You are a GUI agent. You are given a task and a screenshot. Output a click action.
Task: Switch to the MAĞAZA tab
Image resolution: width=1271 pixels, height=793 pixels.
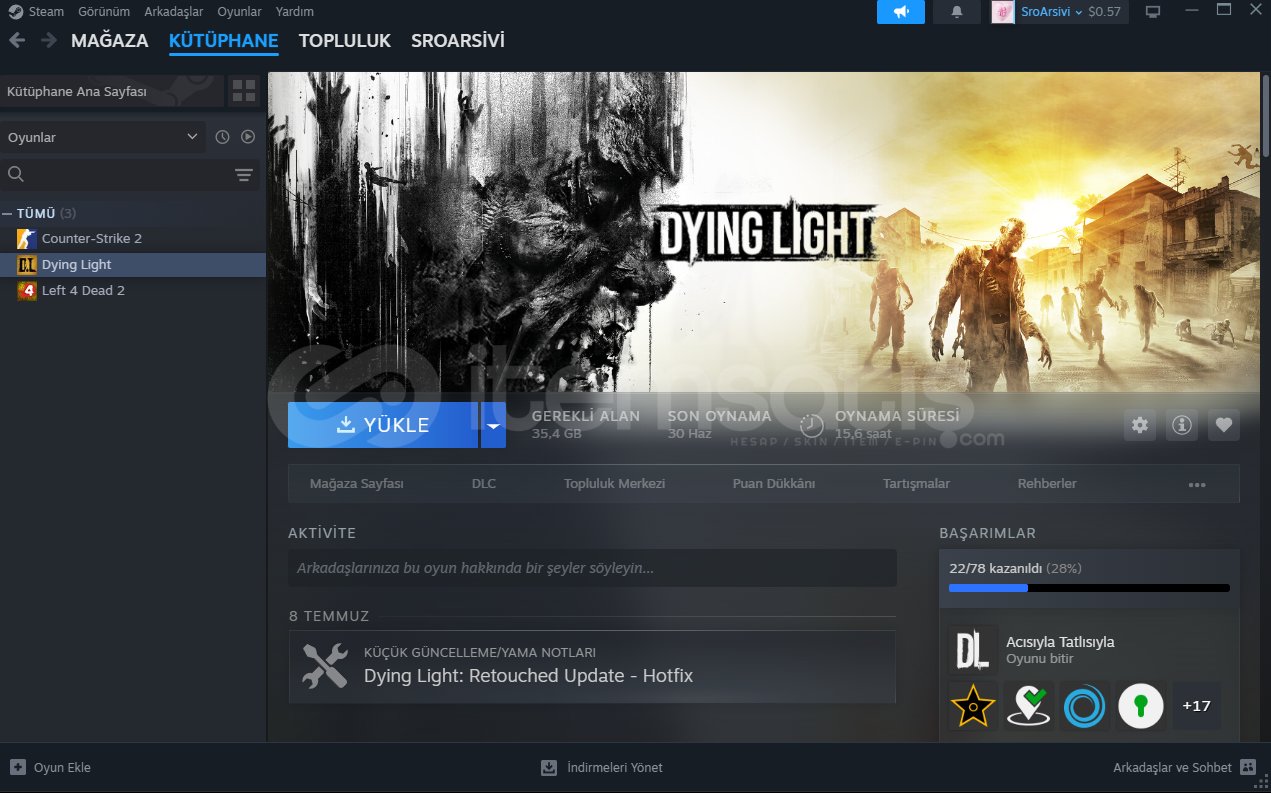click(110, 41)
